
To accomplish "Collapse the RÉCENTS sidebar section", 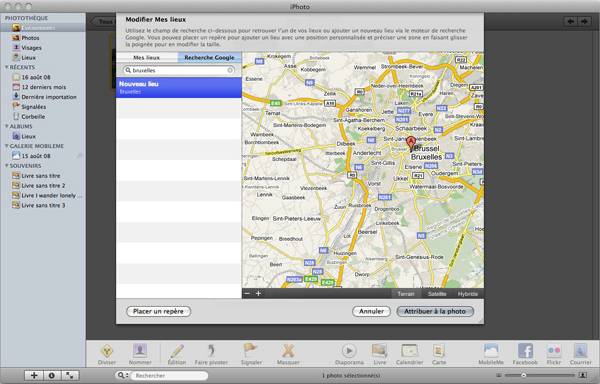I will click(7, 67).
